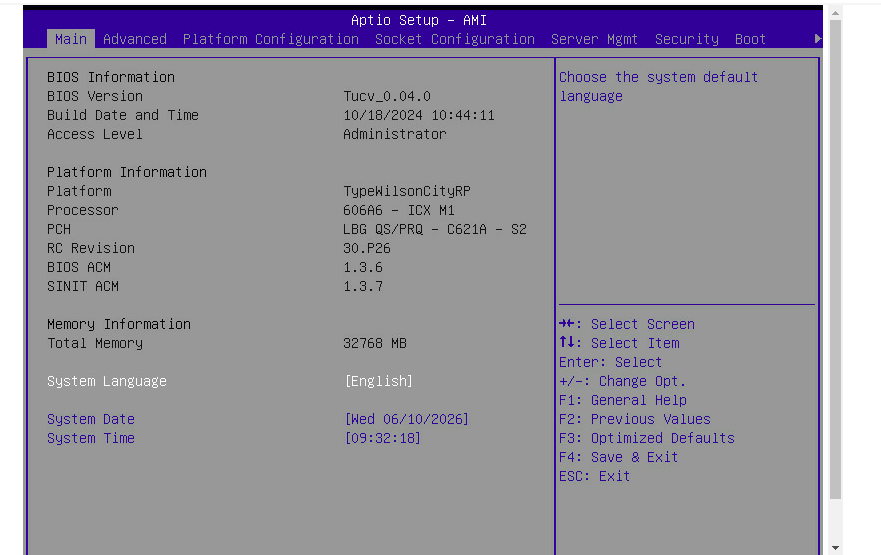The height and width of the screenshot is (555, 881).
Task: Click the Aptio Setup - AMI title
Action: [x=419, y=20]
